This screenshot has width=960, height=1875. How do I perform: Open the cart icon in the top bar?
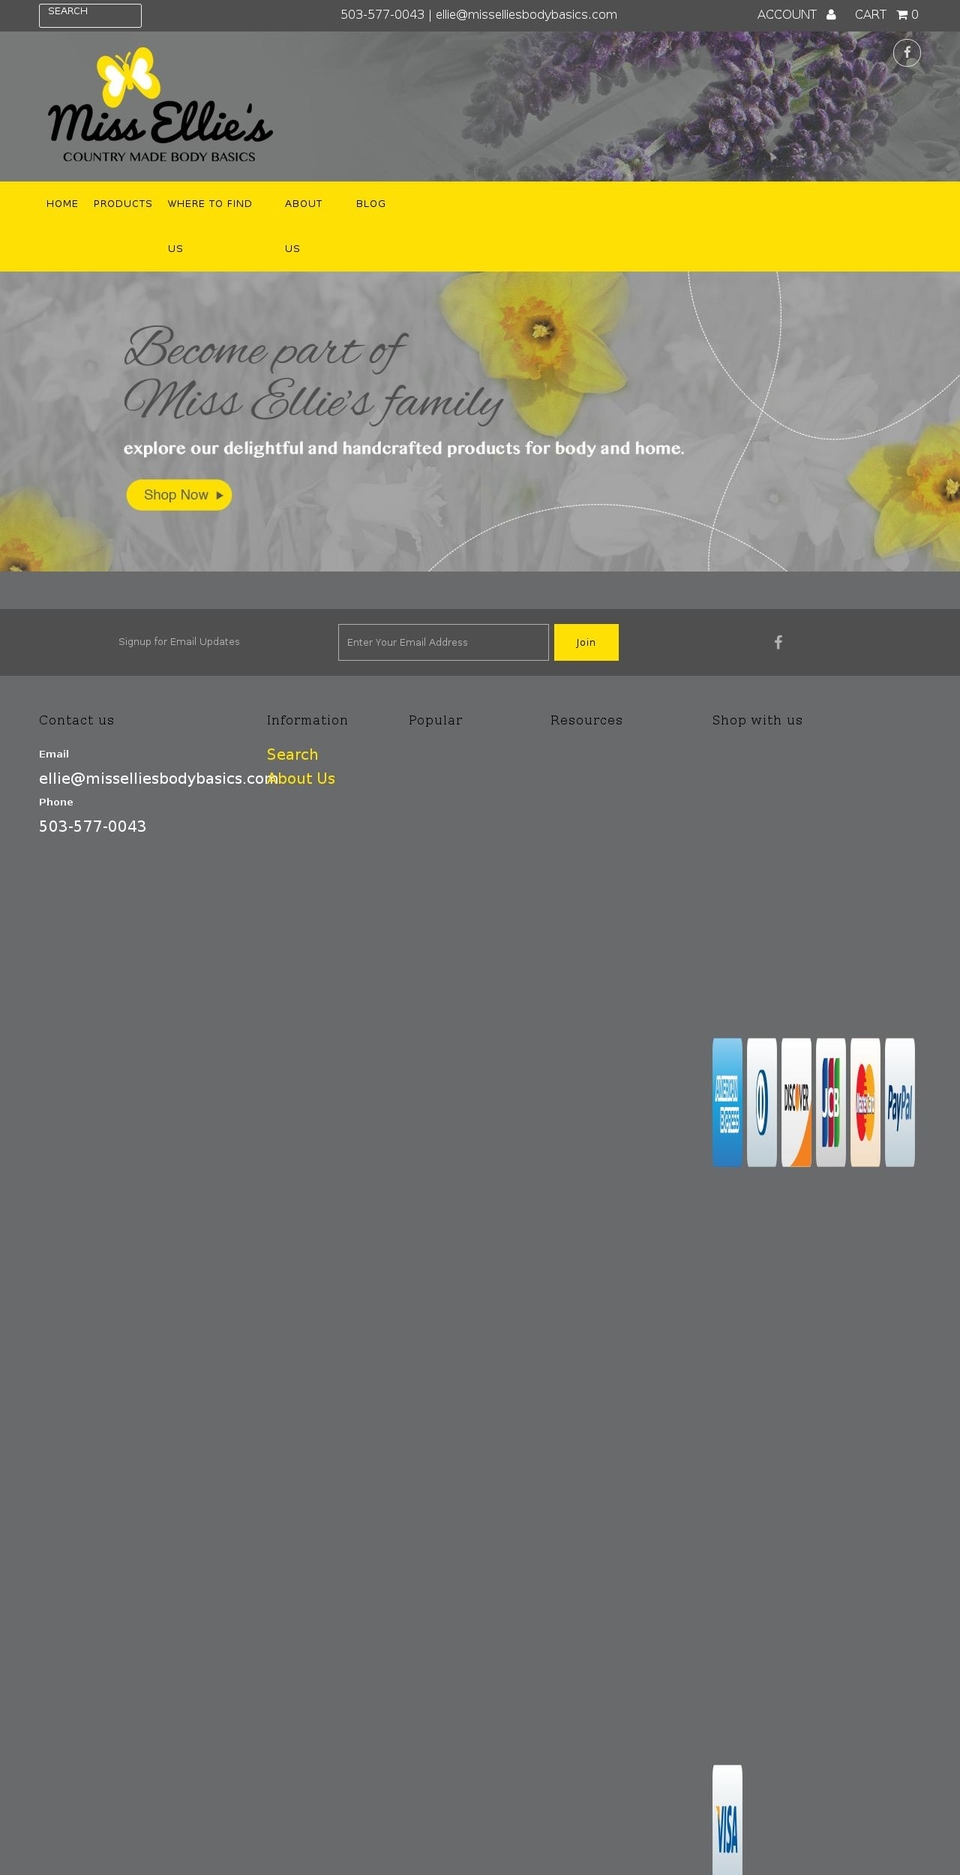tap(902, 15)
